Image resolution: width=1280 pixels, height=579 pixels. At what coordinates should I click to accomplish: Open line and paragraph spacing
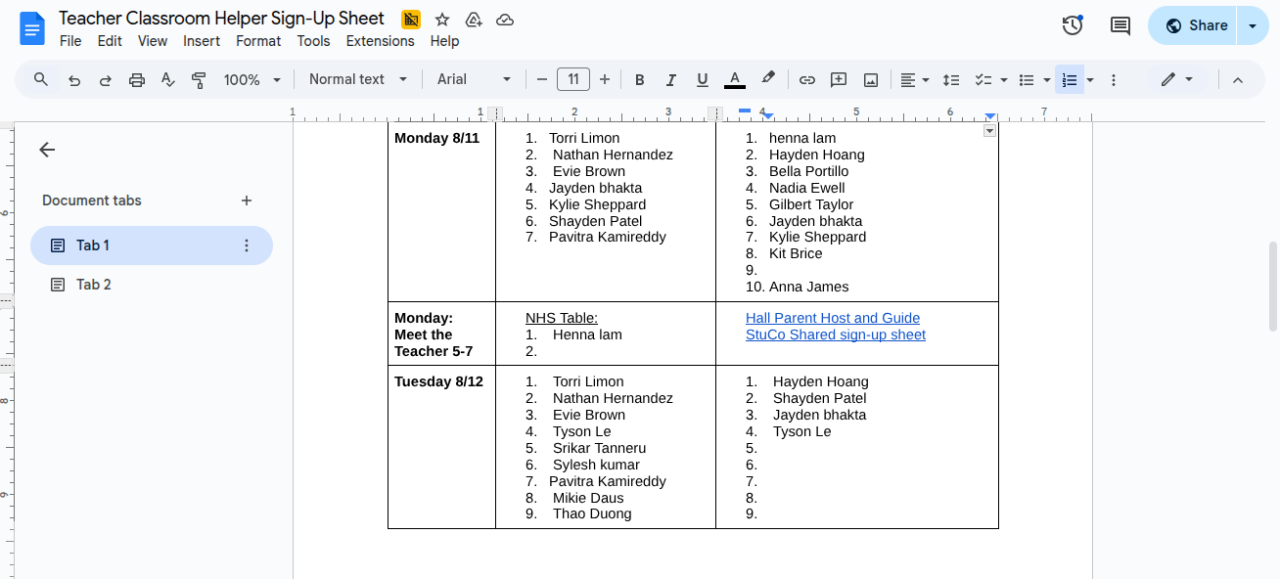point(951,80)
